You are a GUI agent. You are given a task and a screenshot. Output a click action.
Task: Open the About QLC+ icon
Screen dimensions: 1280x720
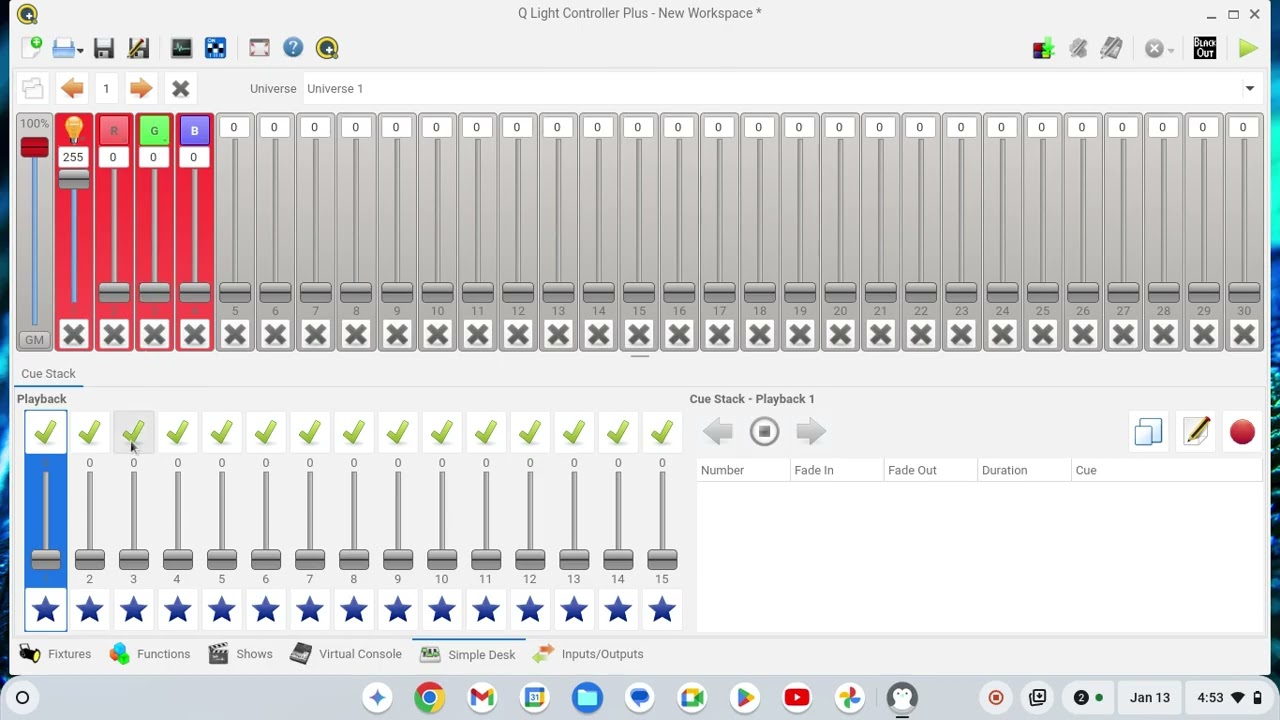pyautogui.click(x=327, y=48)
